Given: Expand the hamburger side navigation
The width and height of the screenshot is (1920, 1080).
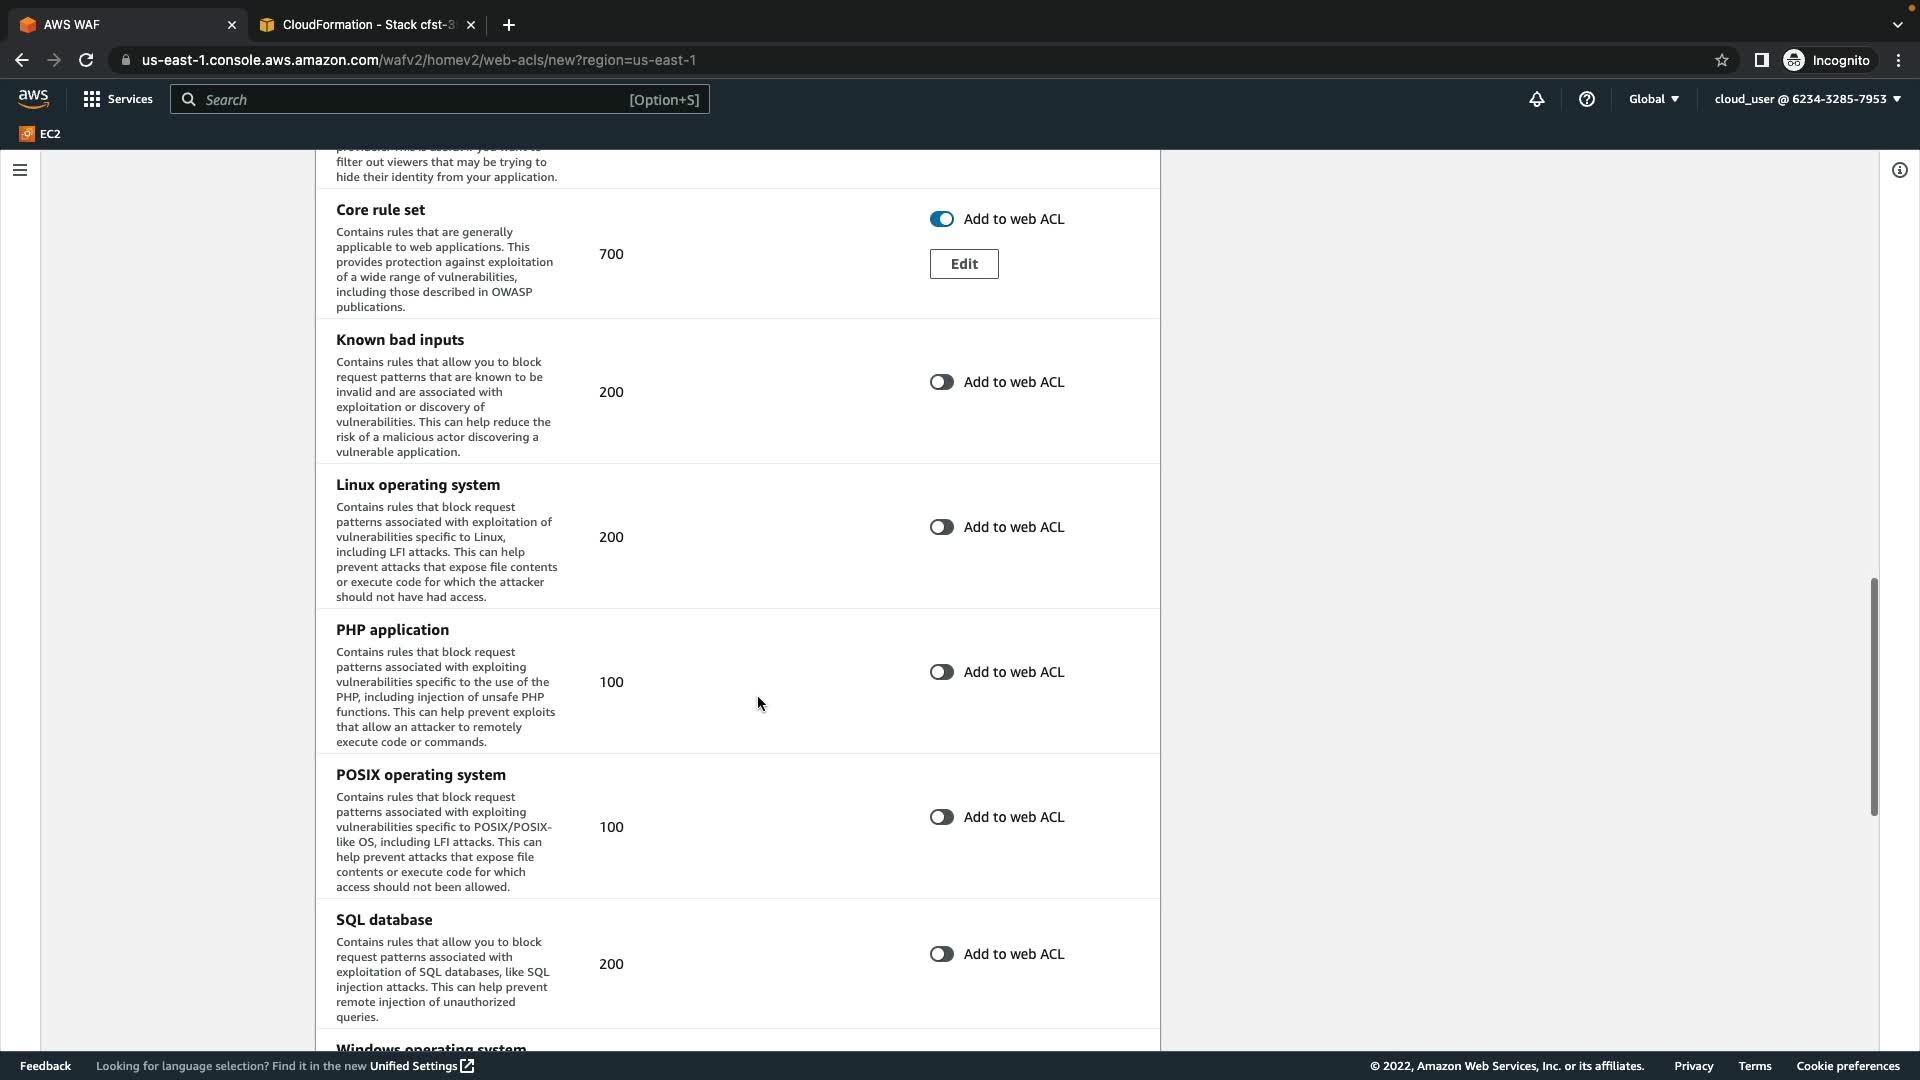Looking at the screenshot, I should (x=20, y=170).
